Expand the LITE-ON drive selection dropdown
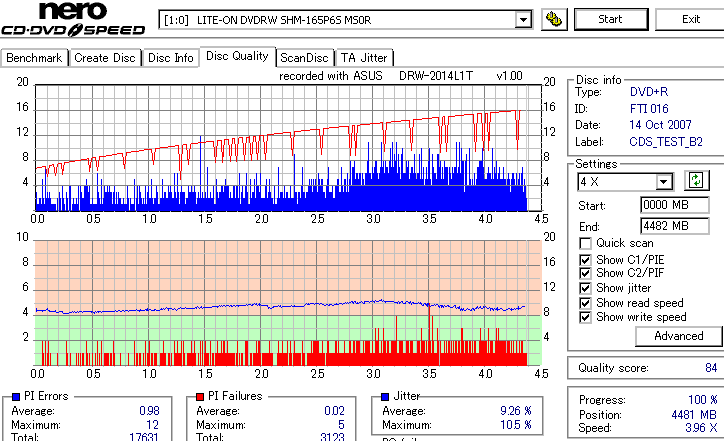Screen dimensions: 724x441 523,20
